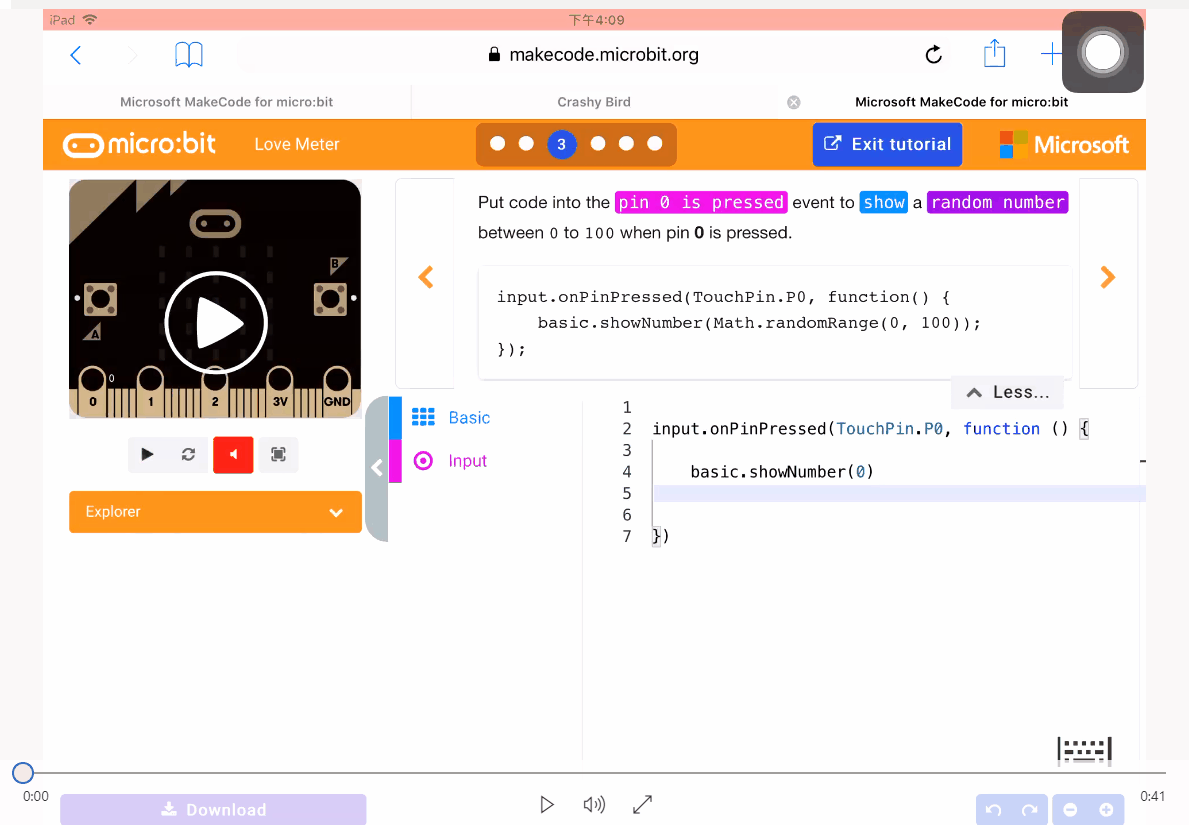The height and width of the screenshot is (825, 1189).
Task: Open a new Safari tab with plus
Action: click(1051, 54)
